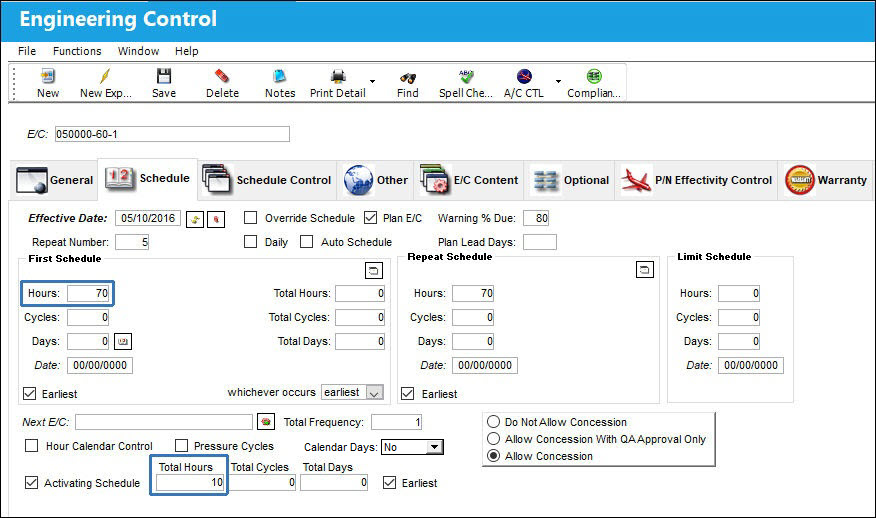The width and height of the screenshot is (876, 518).
Task: Click the Next E/C text field
Action: [164, 422]
